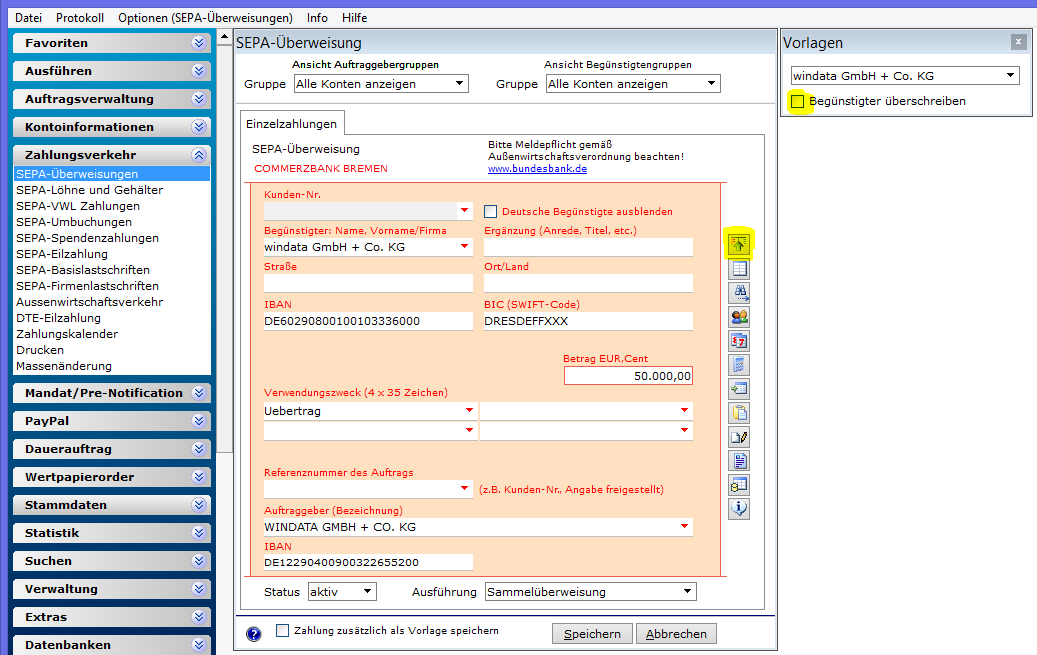1037x655 pixels.
Task: Click the green up-arrow template icon
Action: (739, 244)
